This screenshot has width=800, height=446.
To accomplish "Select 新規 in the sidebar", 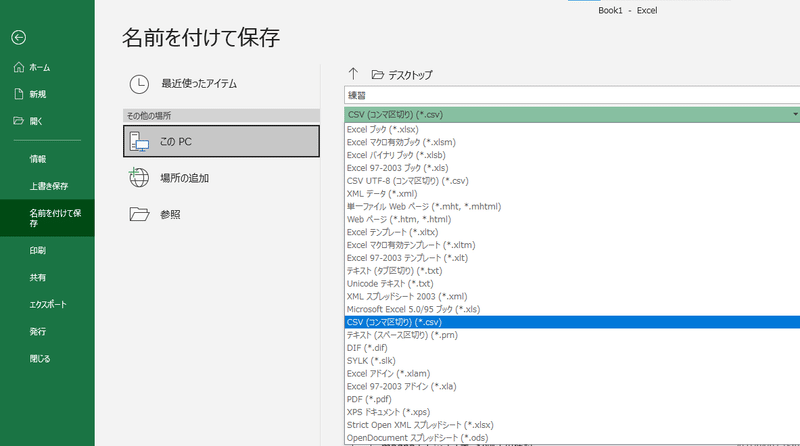I will click(38, 94).
